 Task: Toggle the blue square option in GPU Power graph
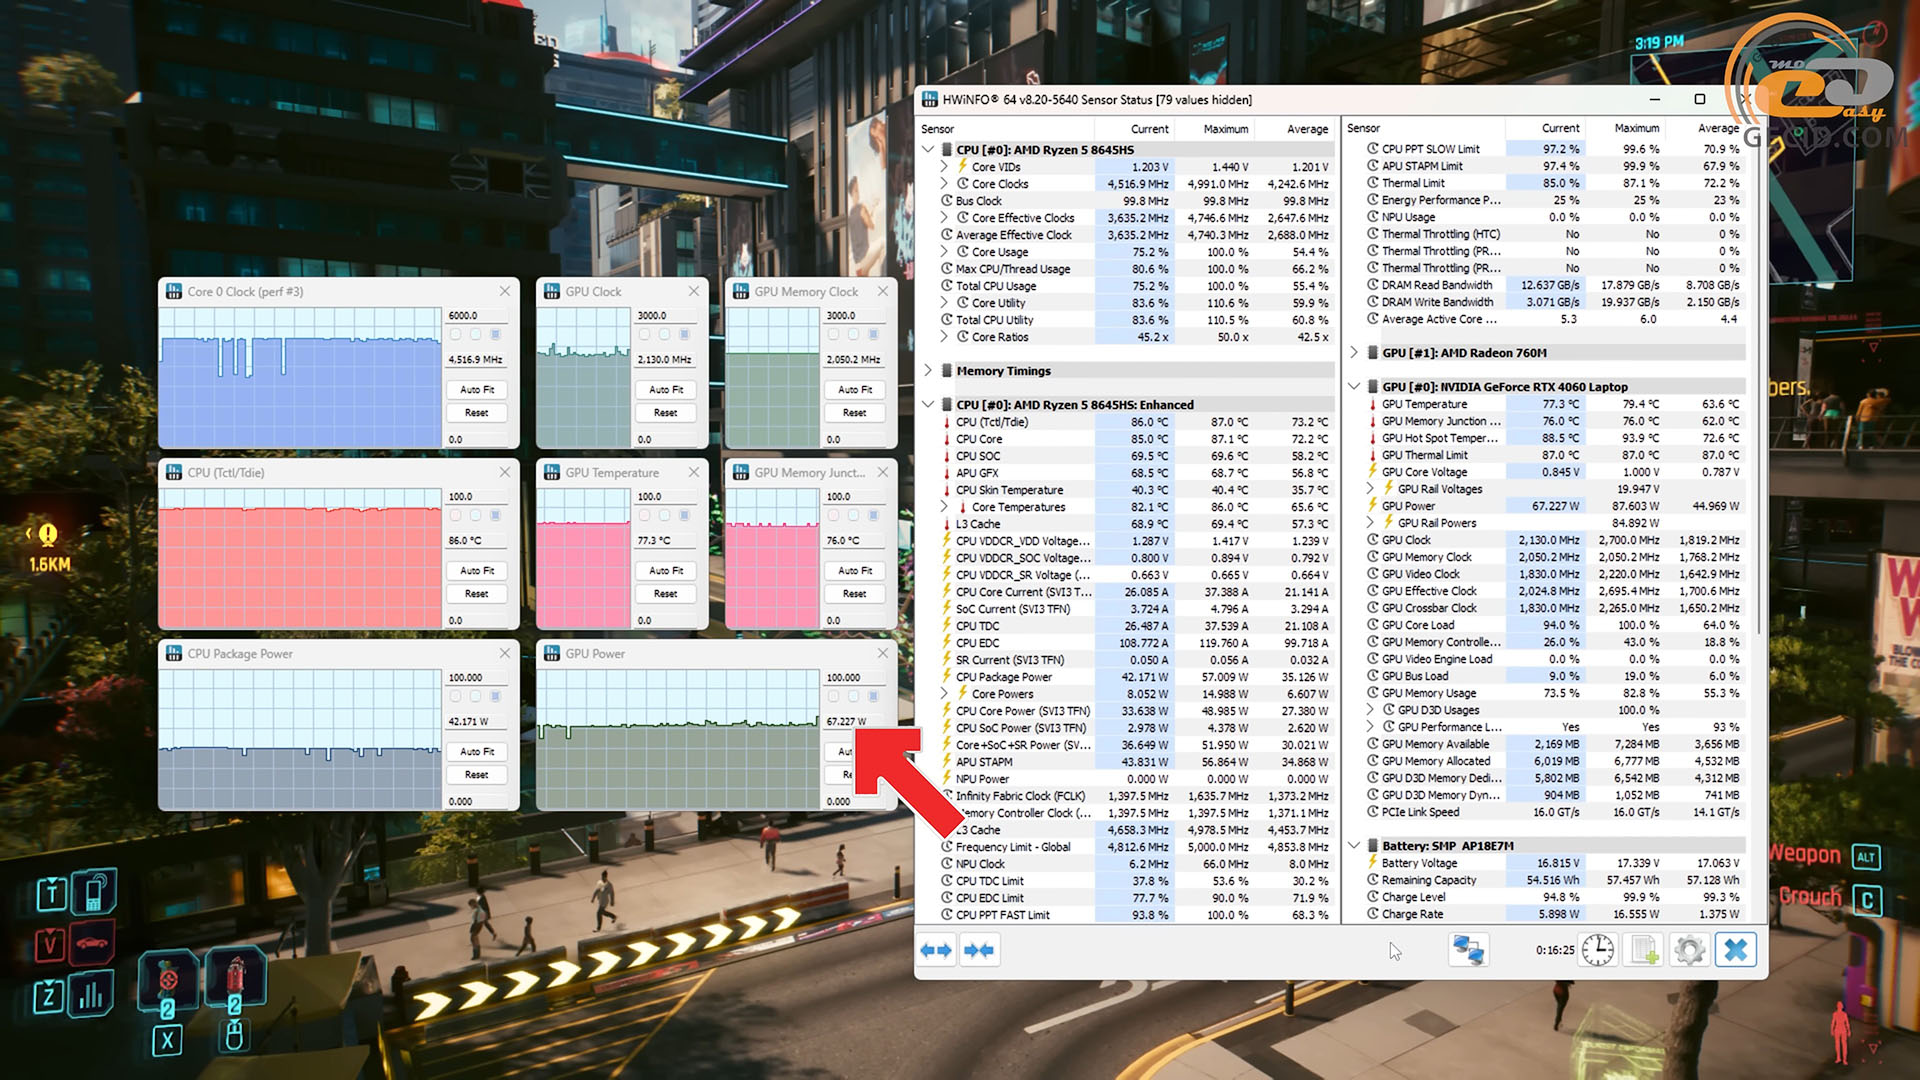[x=873, y=696]
